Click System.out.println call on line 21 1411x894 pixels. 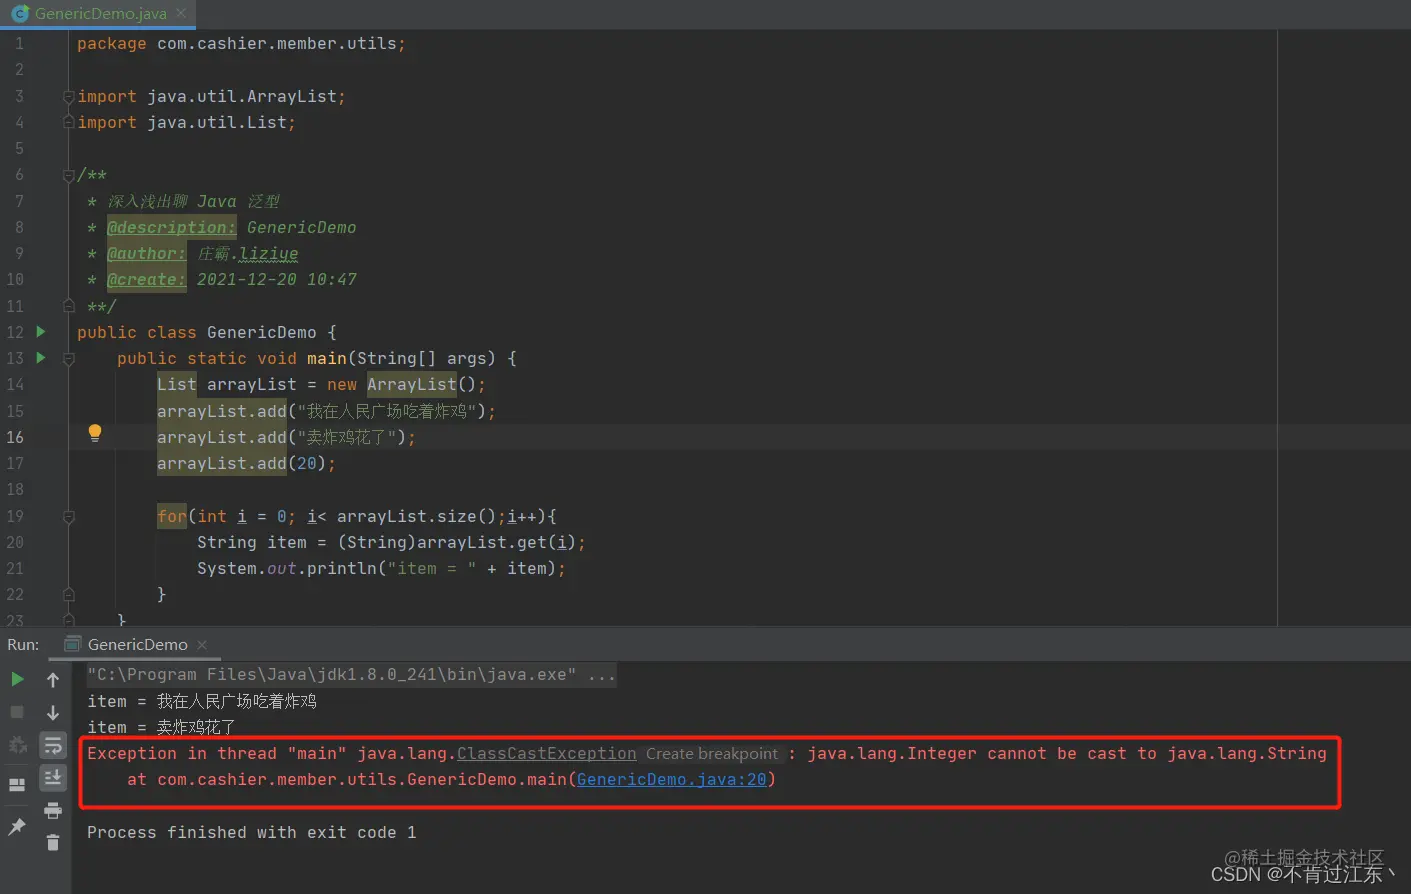tap(381, 568)
